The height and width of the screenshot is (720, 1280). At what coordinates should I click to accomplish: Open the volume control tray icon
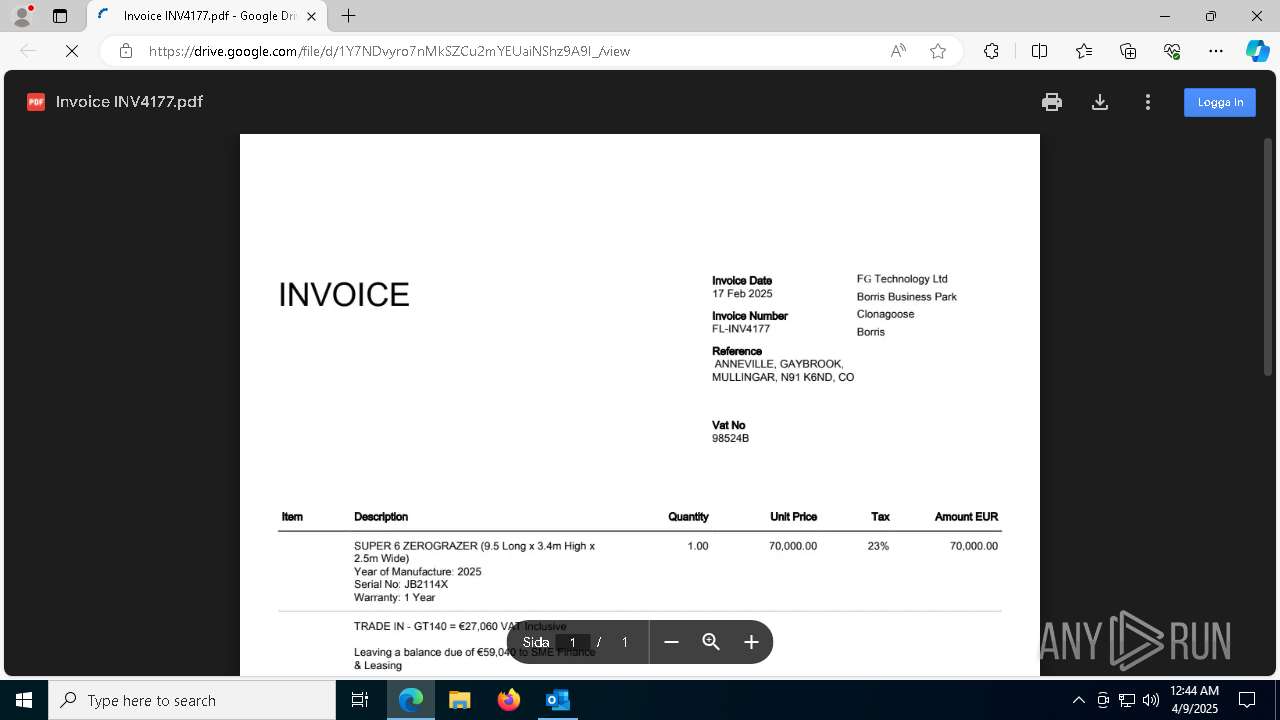[1150, 700]
